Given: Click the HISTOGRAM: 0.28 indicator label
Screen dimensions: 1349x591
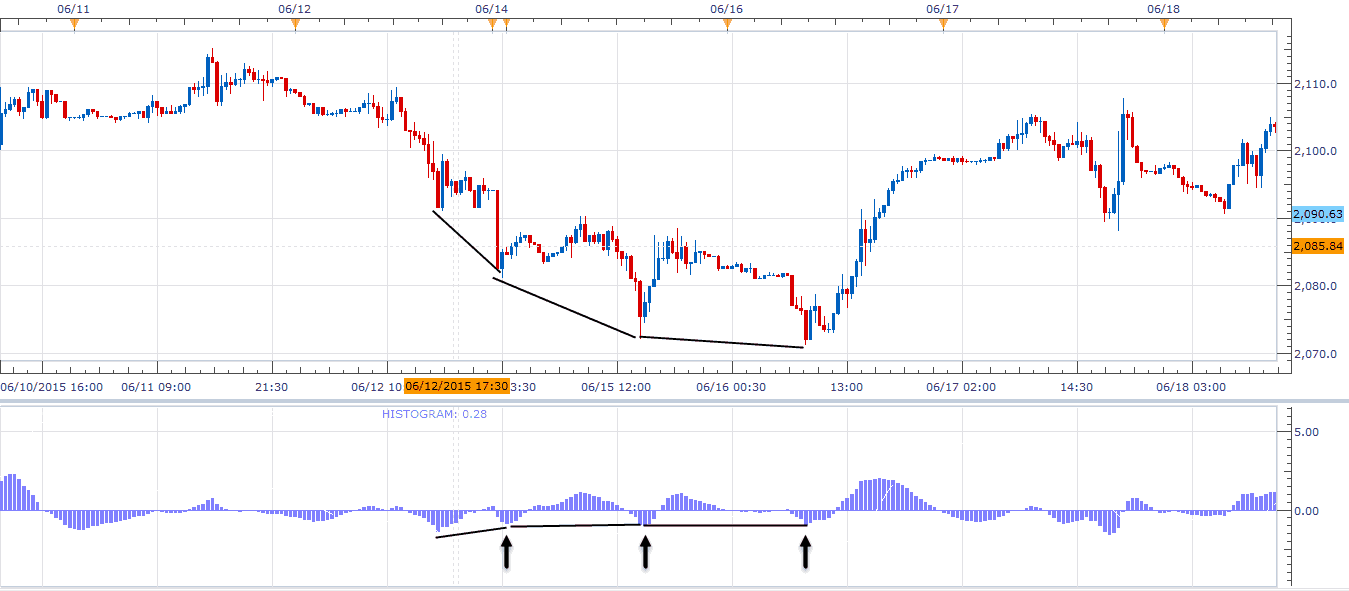Looking at the screenshot, I should (x=434, y=413).
